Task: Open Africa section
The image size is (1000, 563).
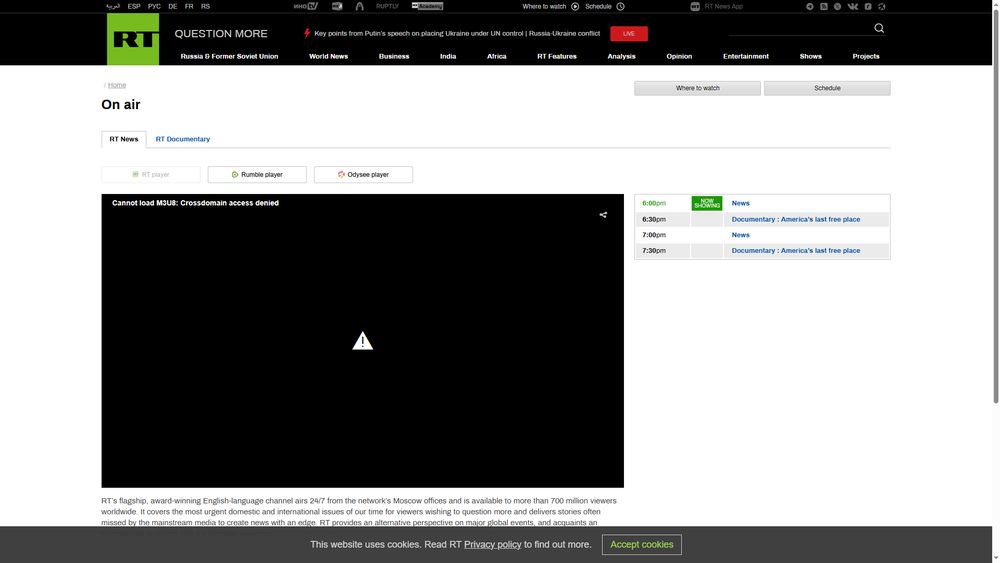Action: click(496, 56)
